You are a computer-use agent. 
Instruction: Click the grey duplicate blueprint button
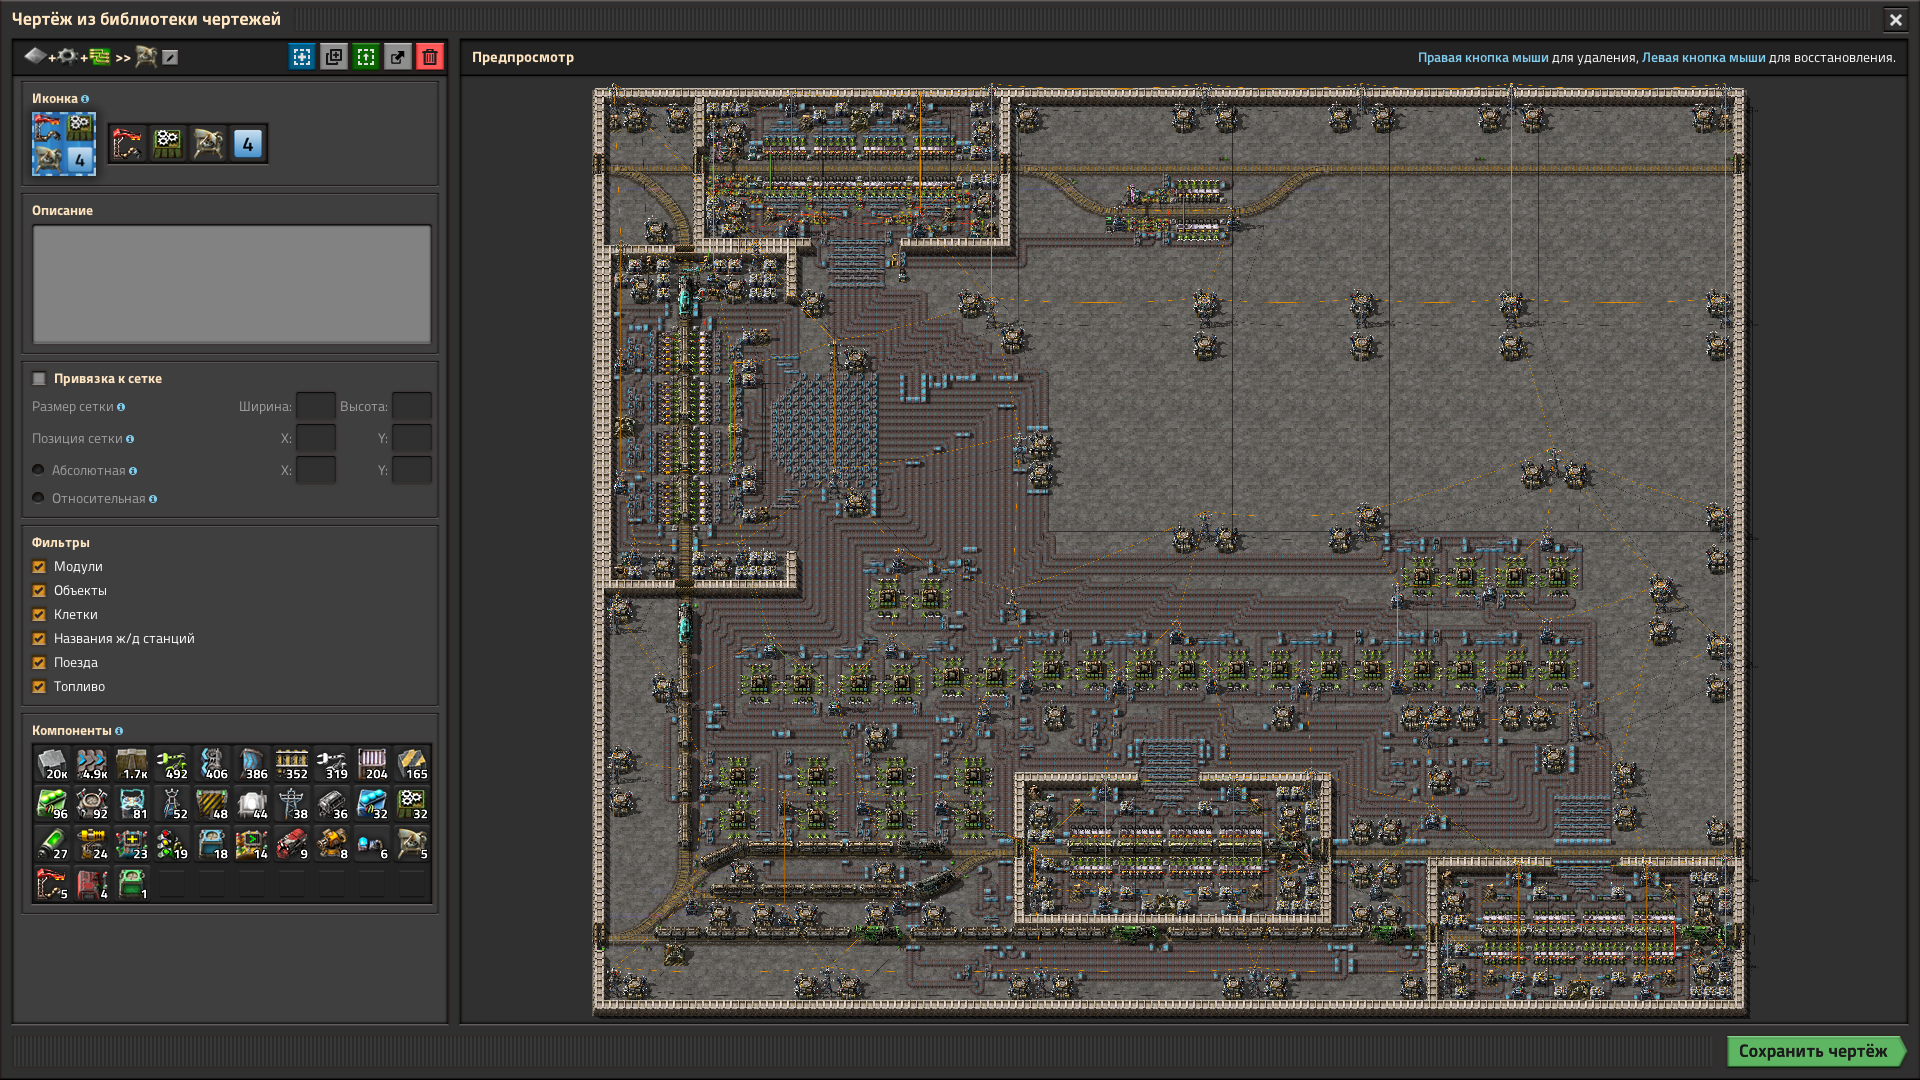point(334,57)
